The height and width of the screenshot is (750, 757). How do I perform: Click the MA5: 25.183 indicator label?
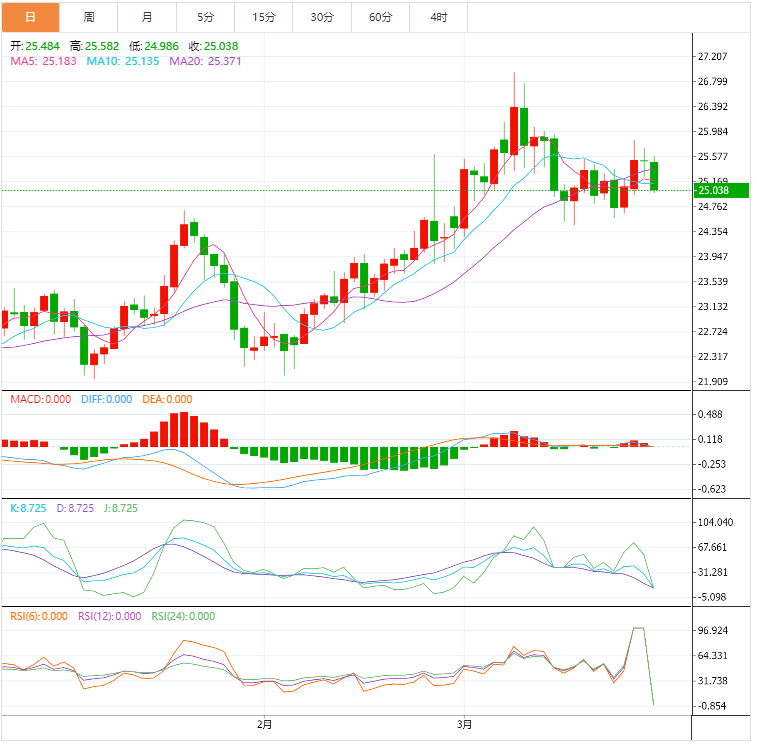[x=42, y=61]
